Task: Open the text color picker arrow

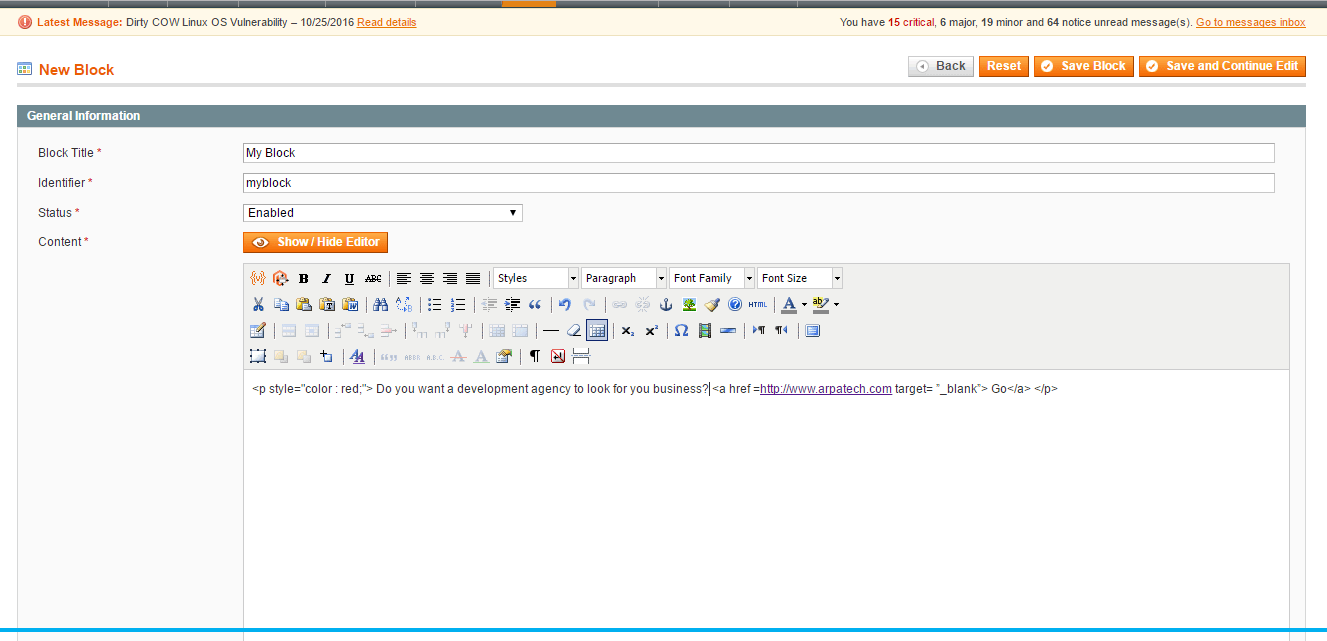Action: 804,305
